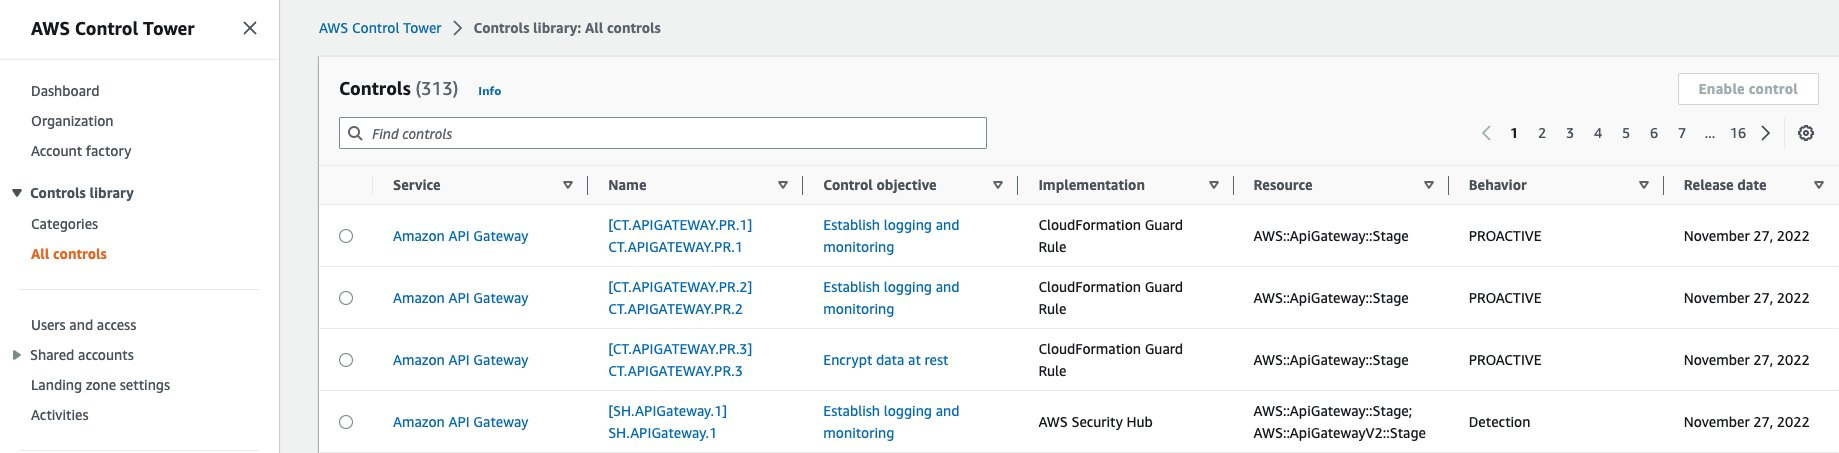The image size is (1839, 453).
Task: Sort by the Control objective column arrow
Action: point(998,185)
